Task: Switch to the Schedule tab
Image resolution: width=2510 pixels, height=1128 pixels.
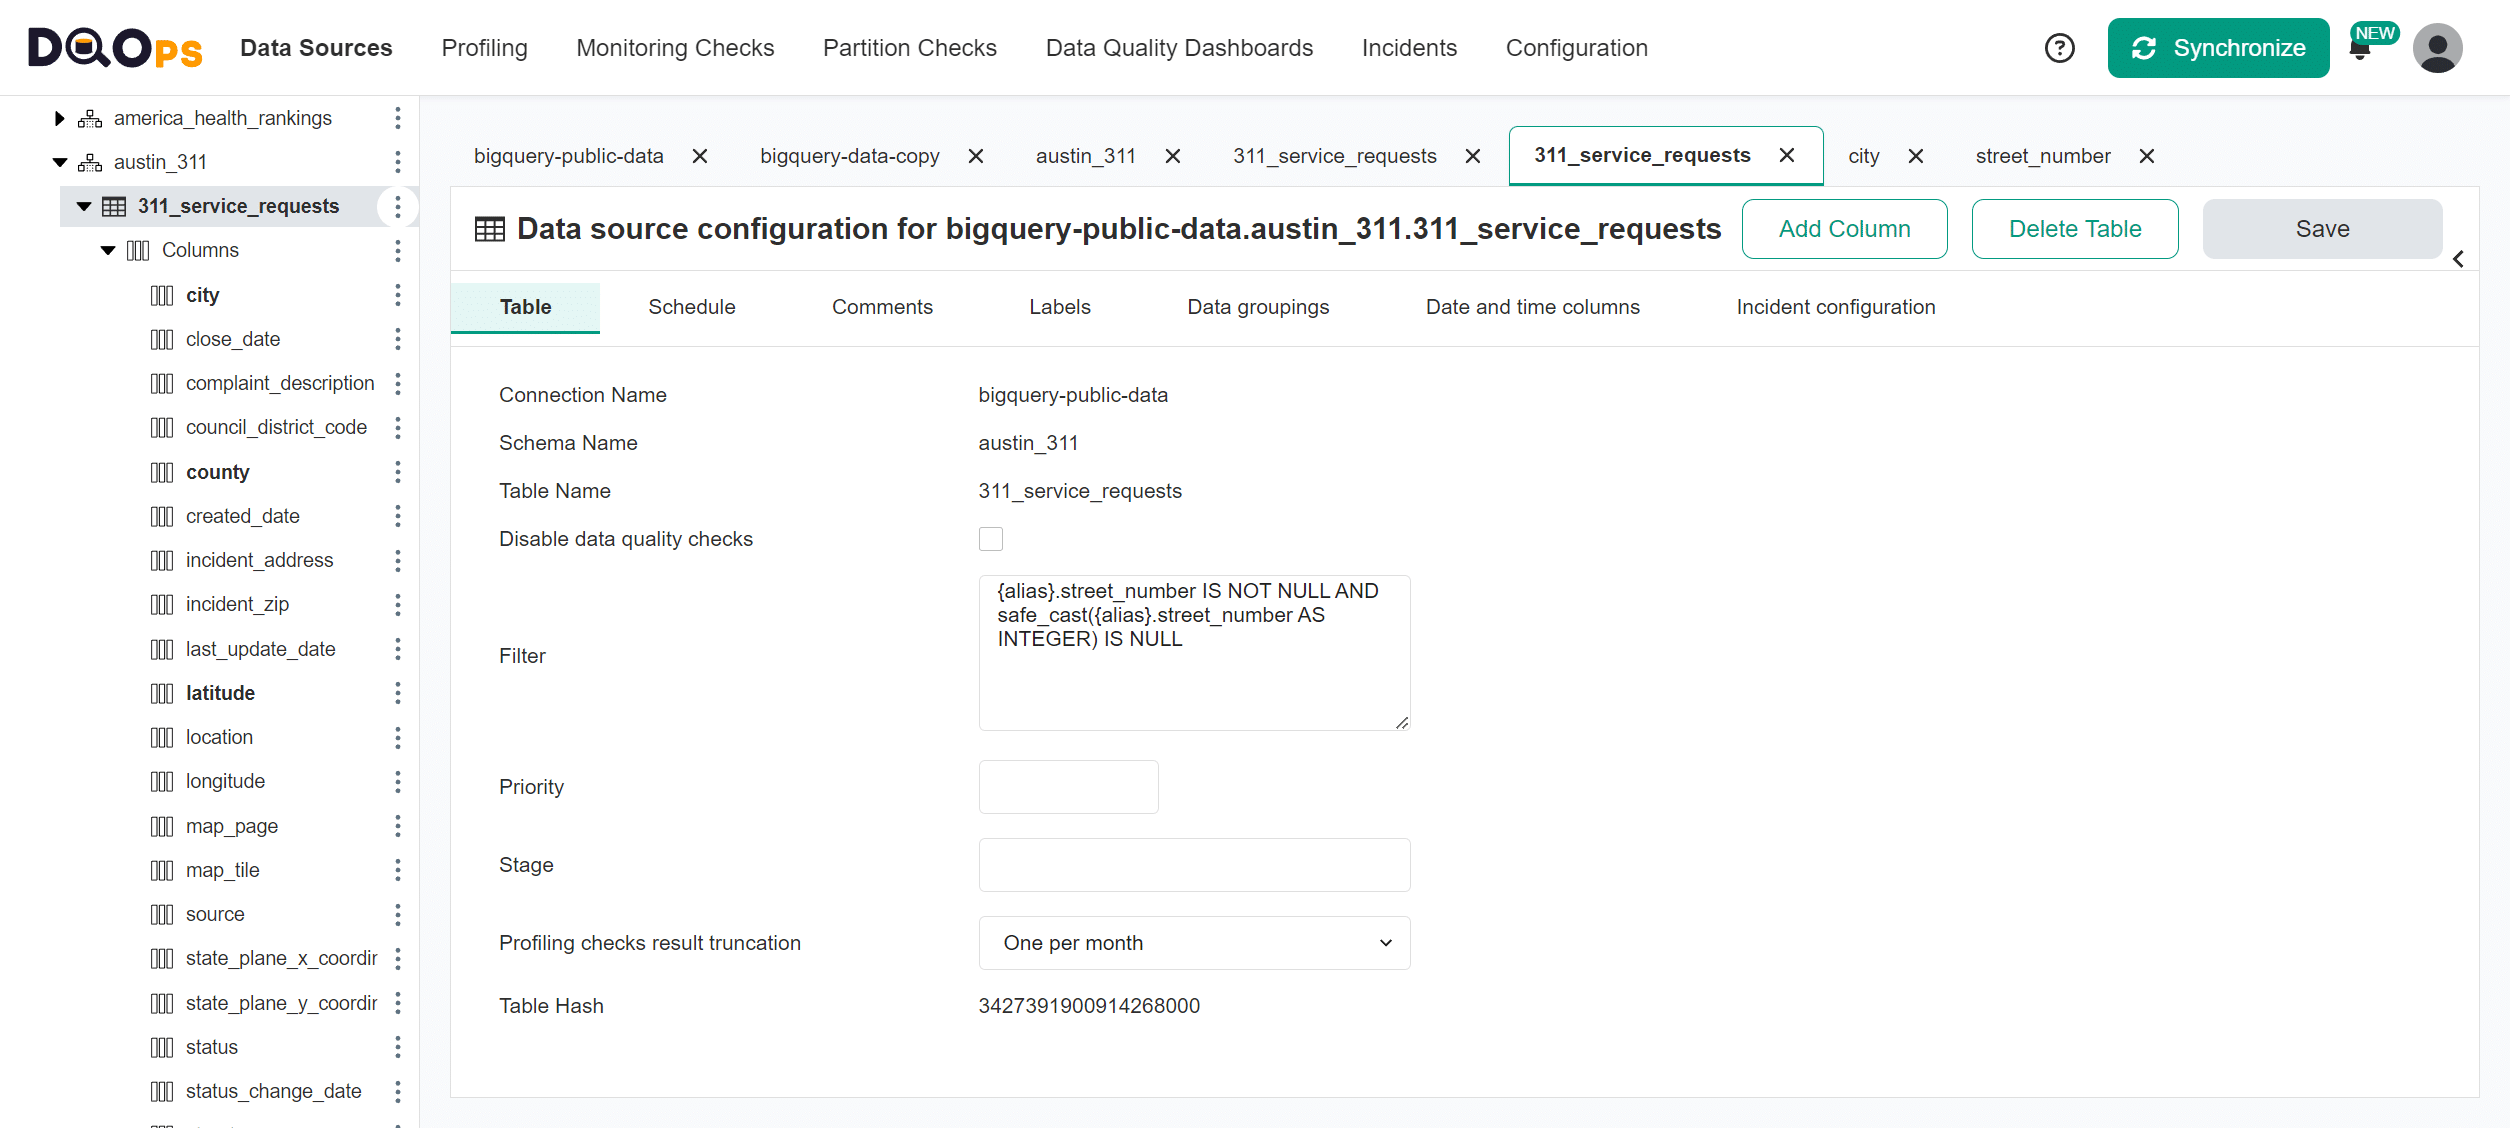Action: tap(691, 307)
